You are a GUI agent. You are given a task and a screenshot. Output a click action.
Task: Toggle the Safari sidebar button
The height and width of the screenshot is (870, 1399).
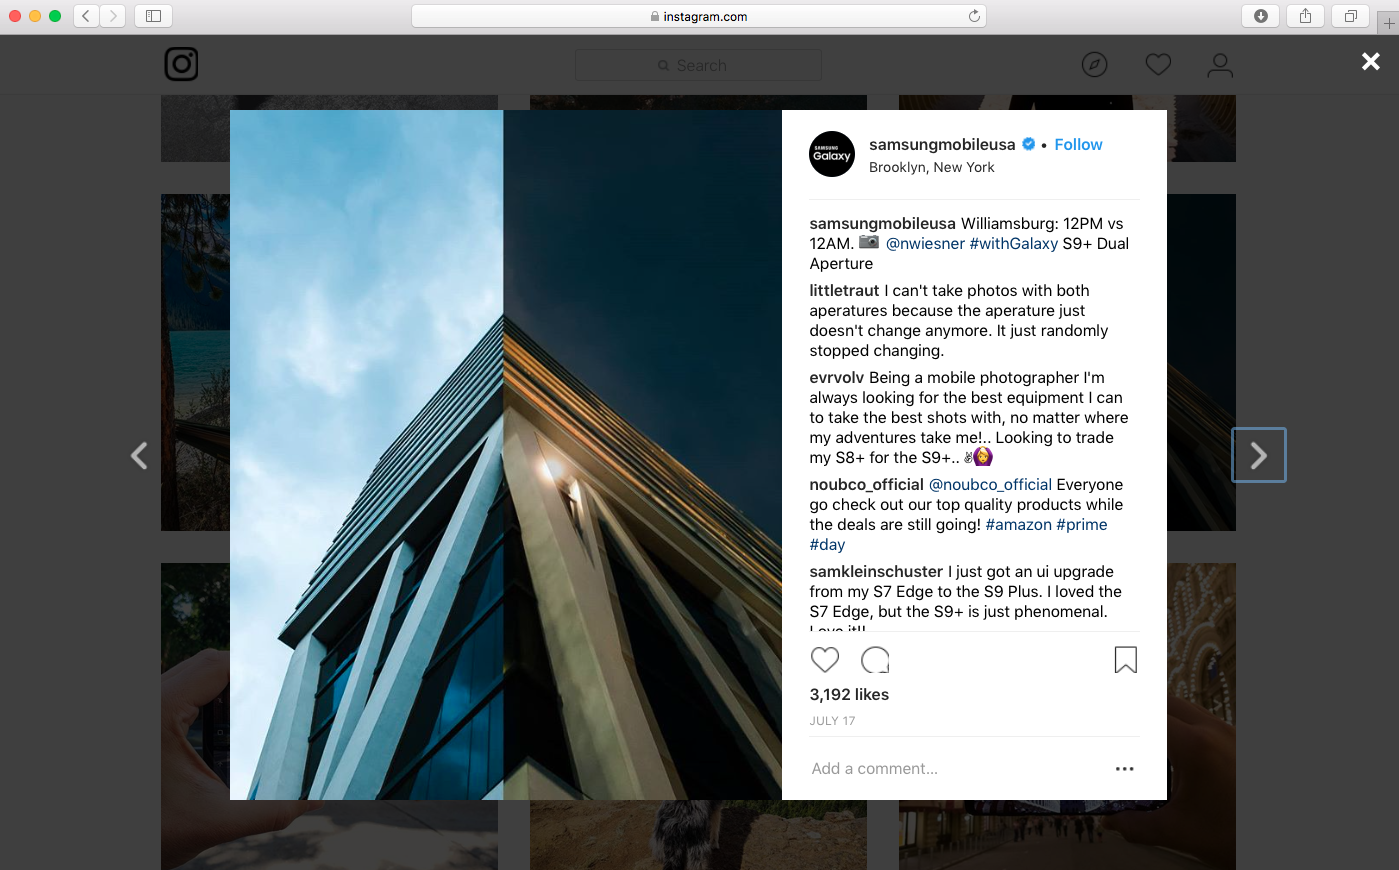153,16
